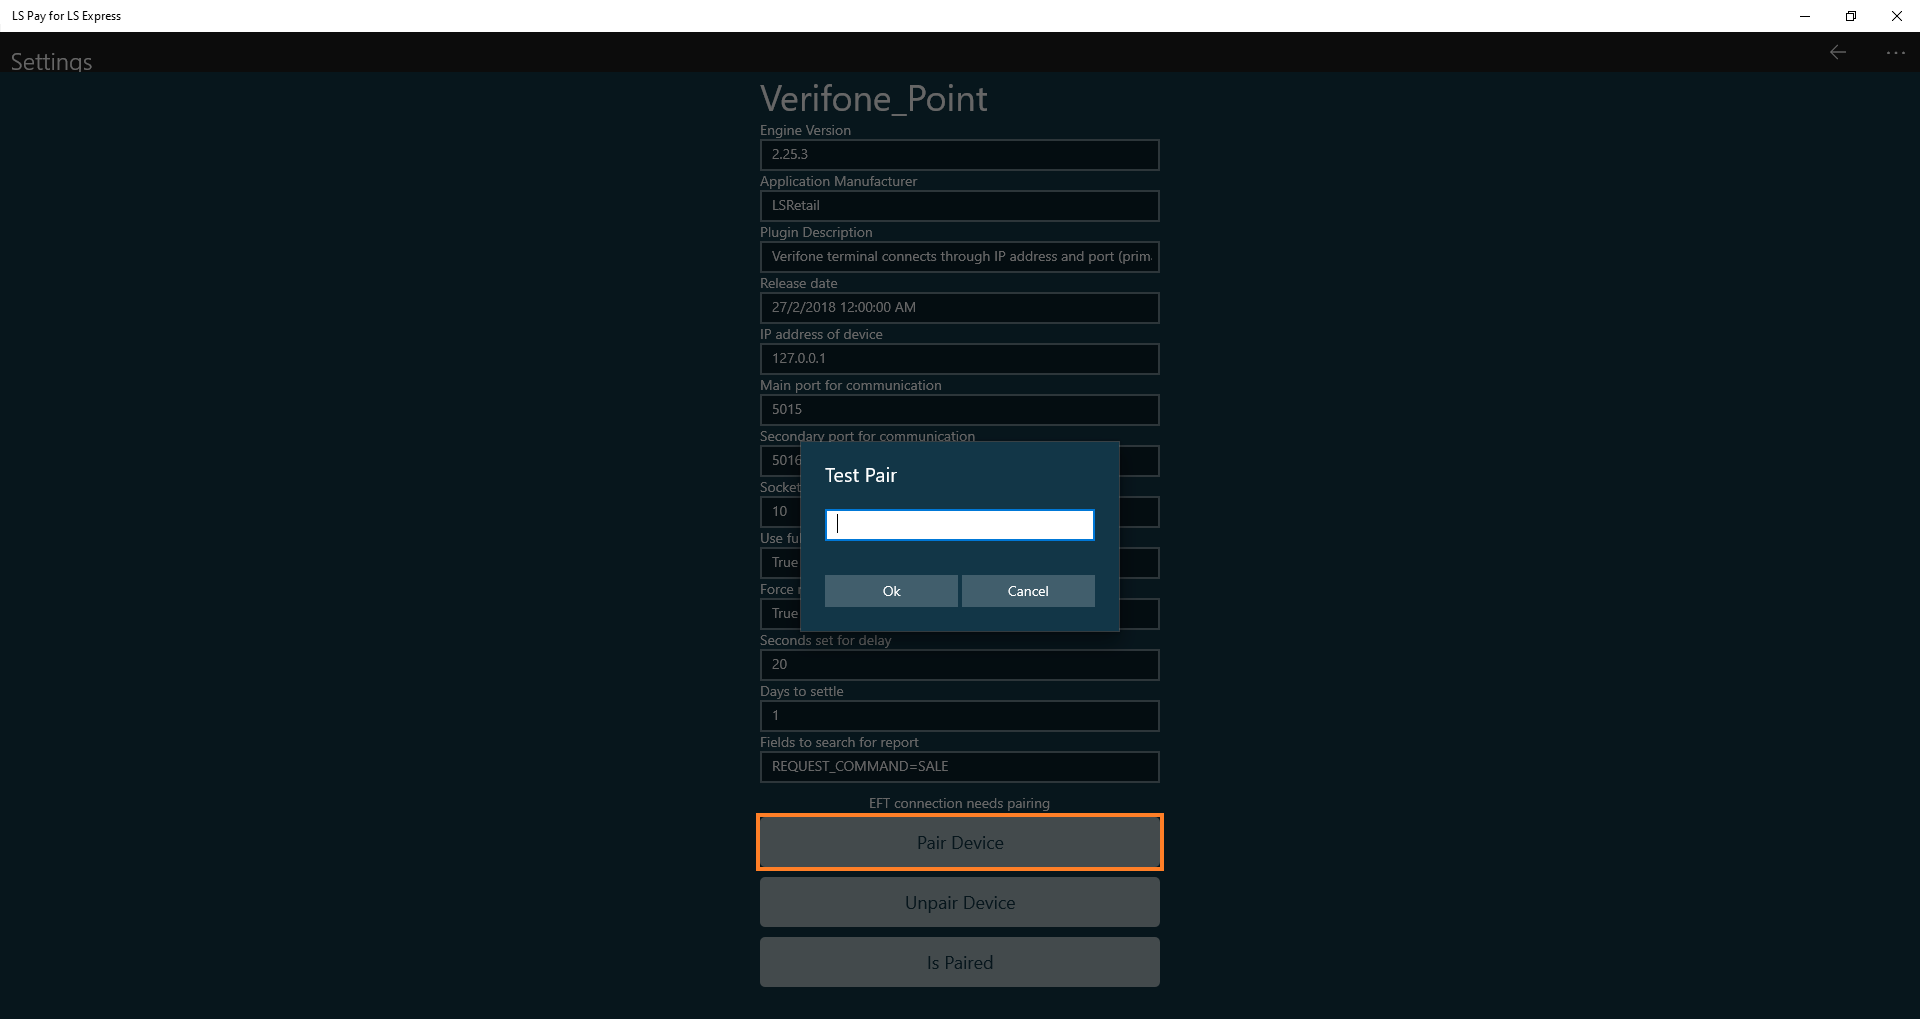Screen dimensions: 1920x1019
Task: Close the LS Pay for LS Express window
Action: tap(1896, 16)
